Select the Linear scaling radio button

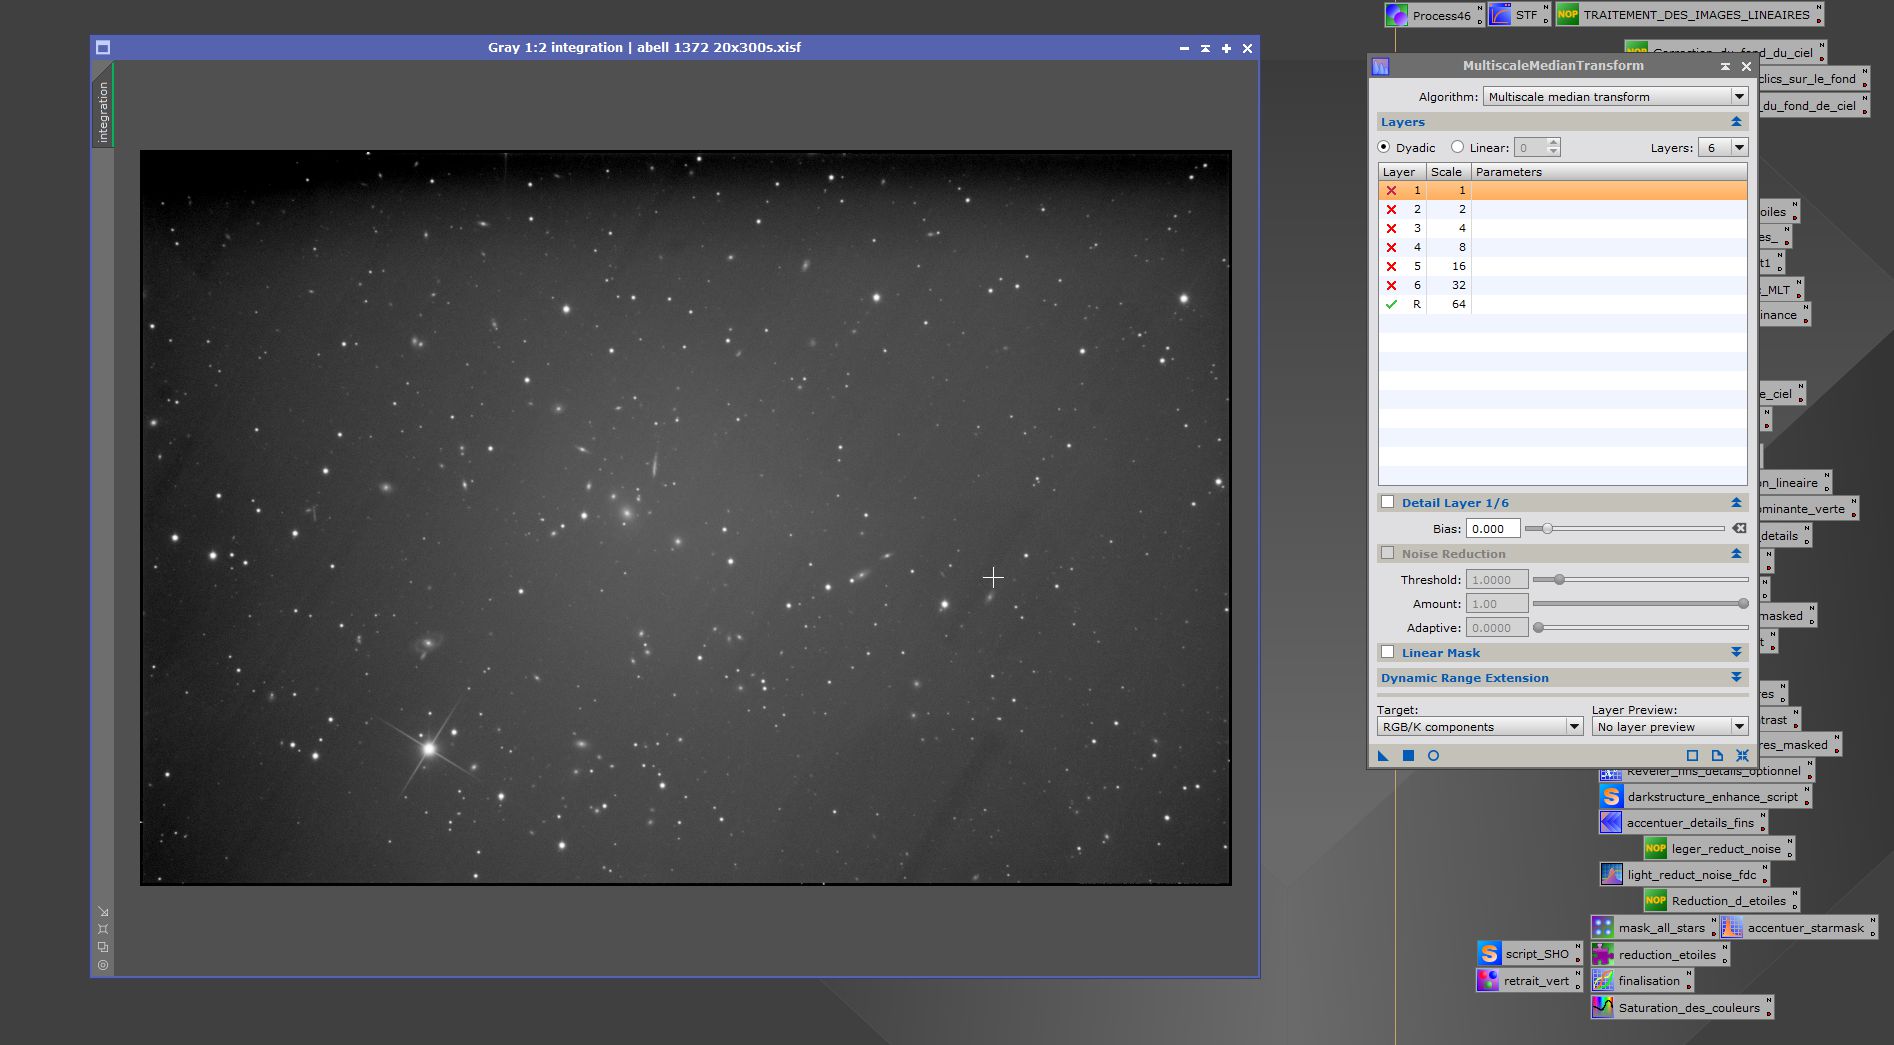pos(1457,147)
